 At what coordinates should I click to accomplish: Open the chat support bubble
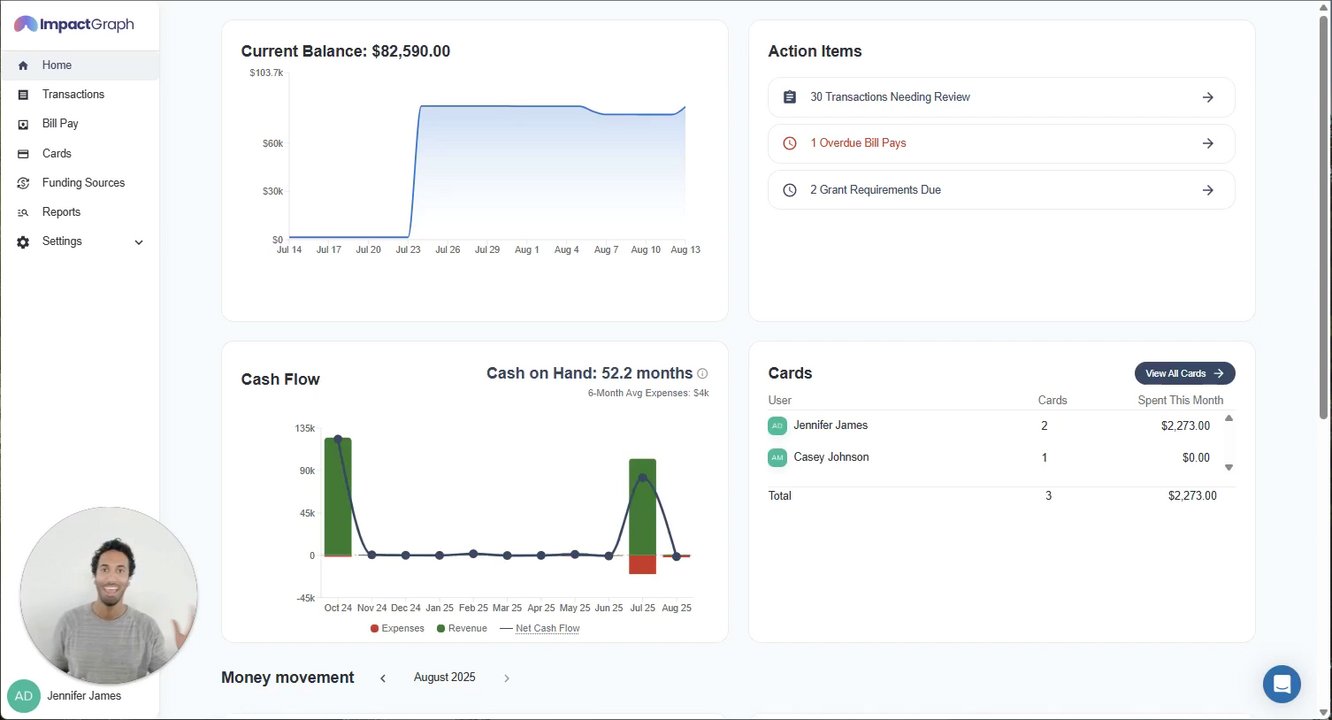coord(1281,684)
